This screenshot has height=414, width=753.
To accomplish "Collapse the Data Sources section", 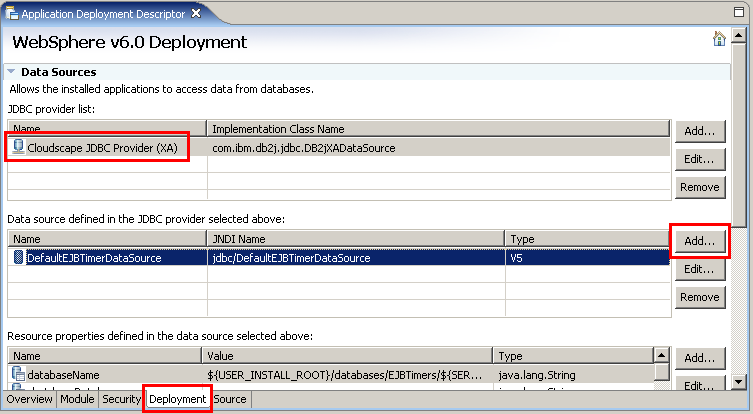I will coord(11,71).
